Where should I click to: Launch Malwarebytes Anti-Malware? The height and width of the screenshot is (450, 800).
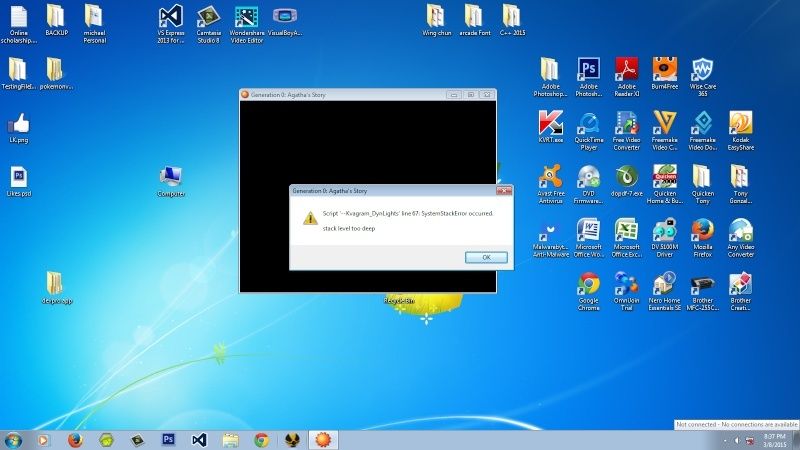551,238
